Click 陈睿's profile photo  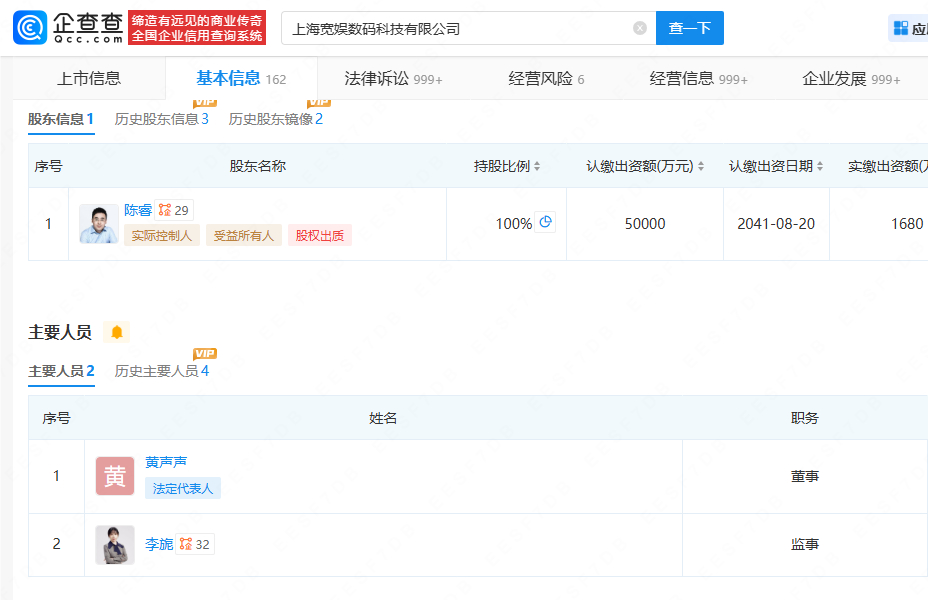pyautogui.click(x=99, y=224)
